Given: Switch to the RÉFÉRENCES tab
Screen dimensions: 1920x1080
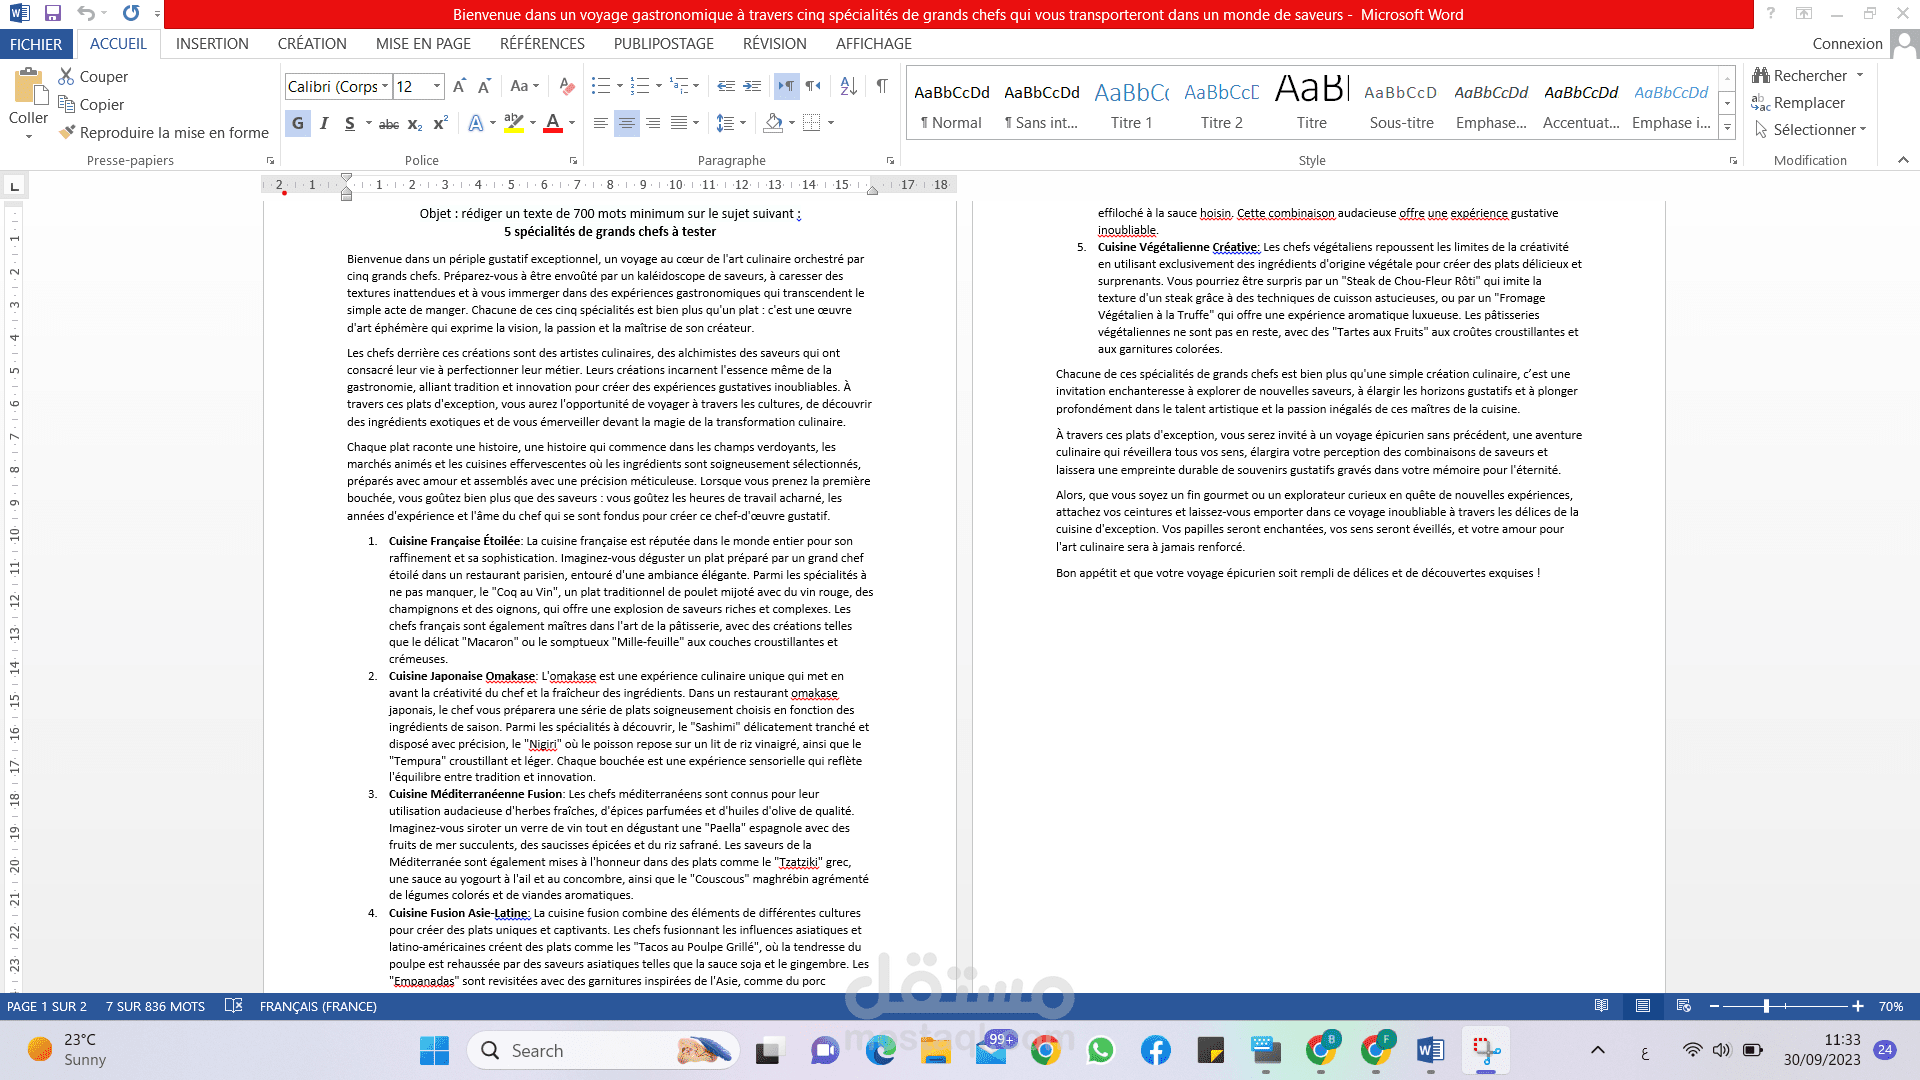Looking at the screenshot, I should [x=542, y=44].
